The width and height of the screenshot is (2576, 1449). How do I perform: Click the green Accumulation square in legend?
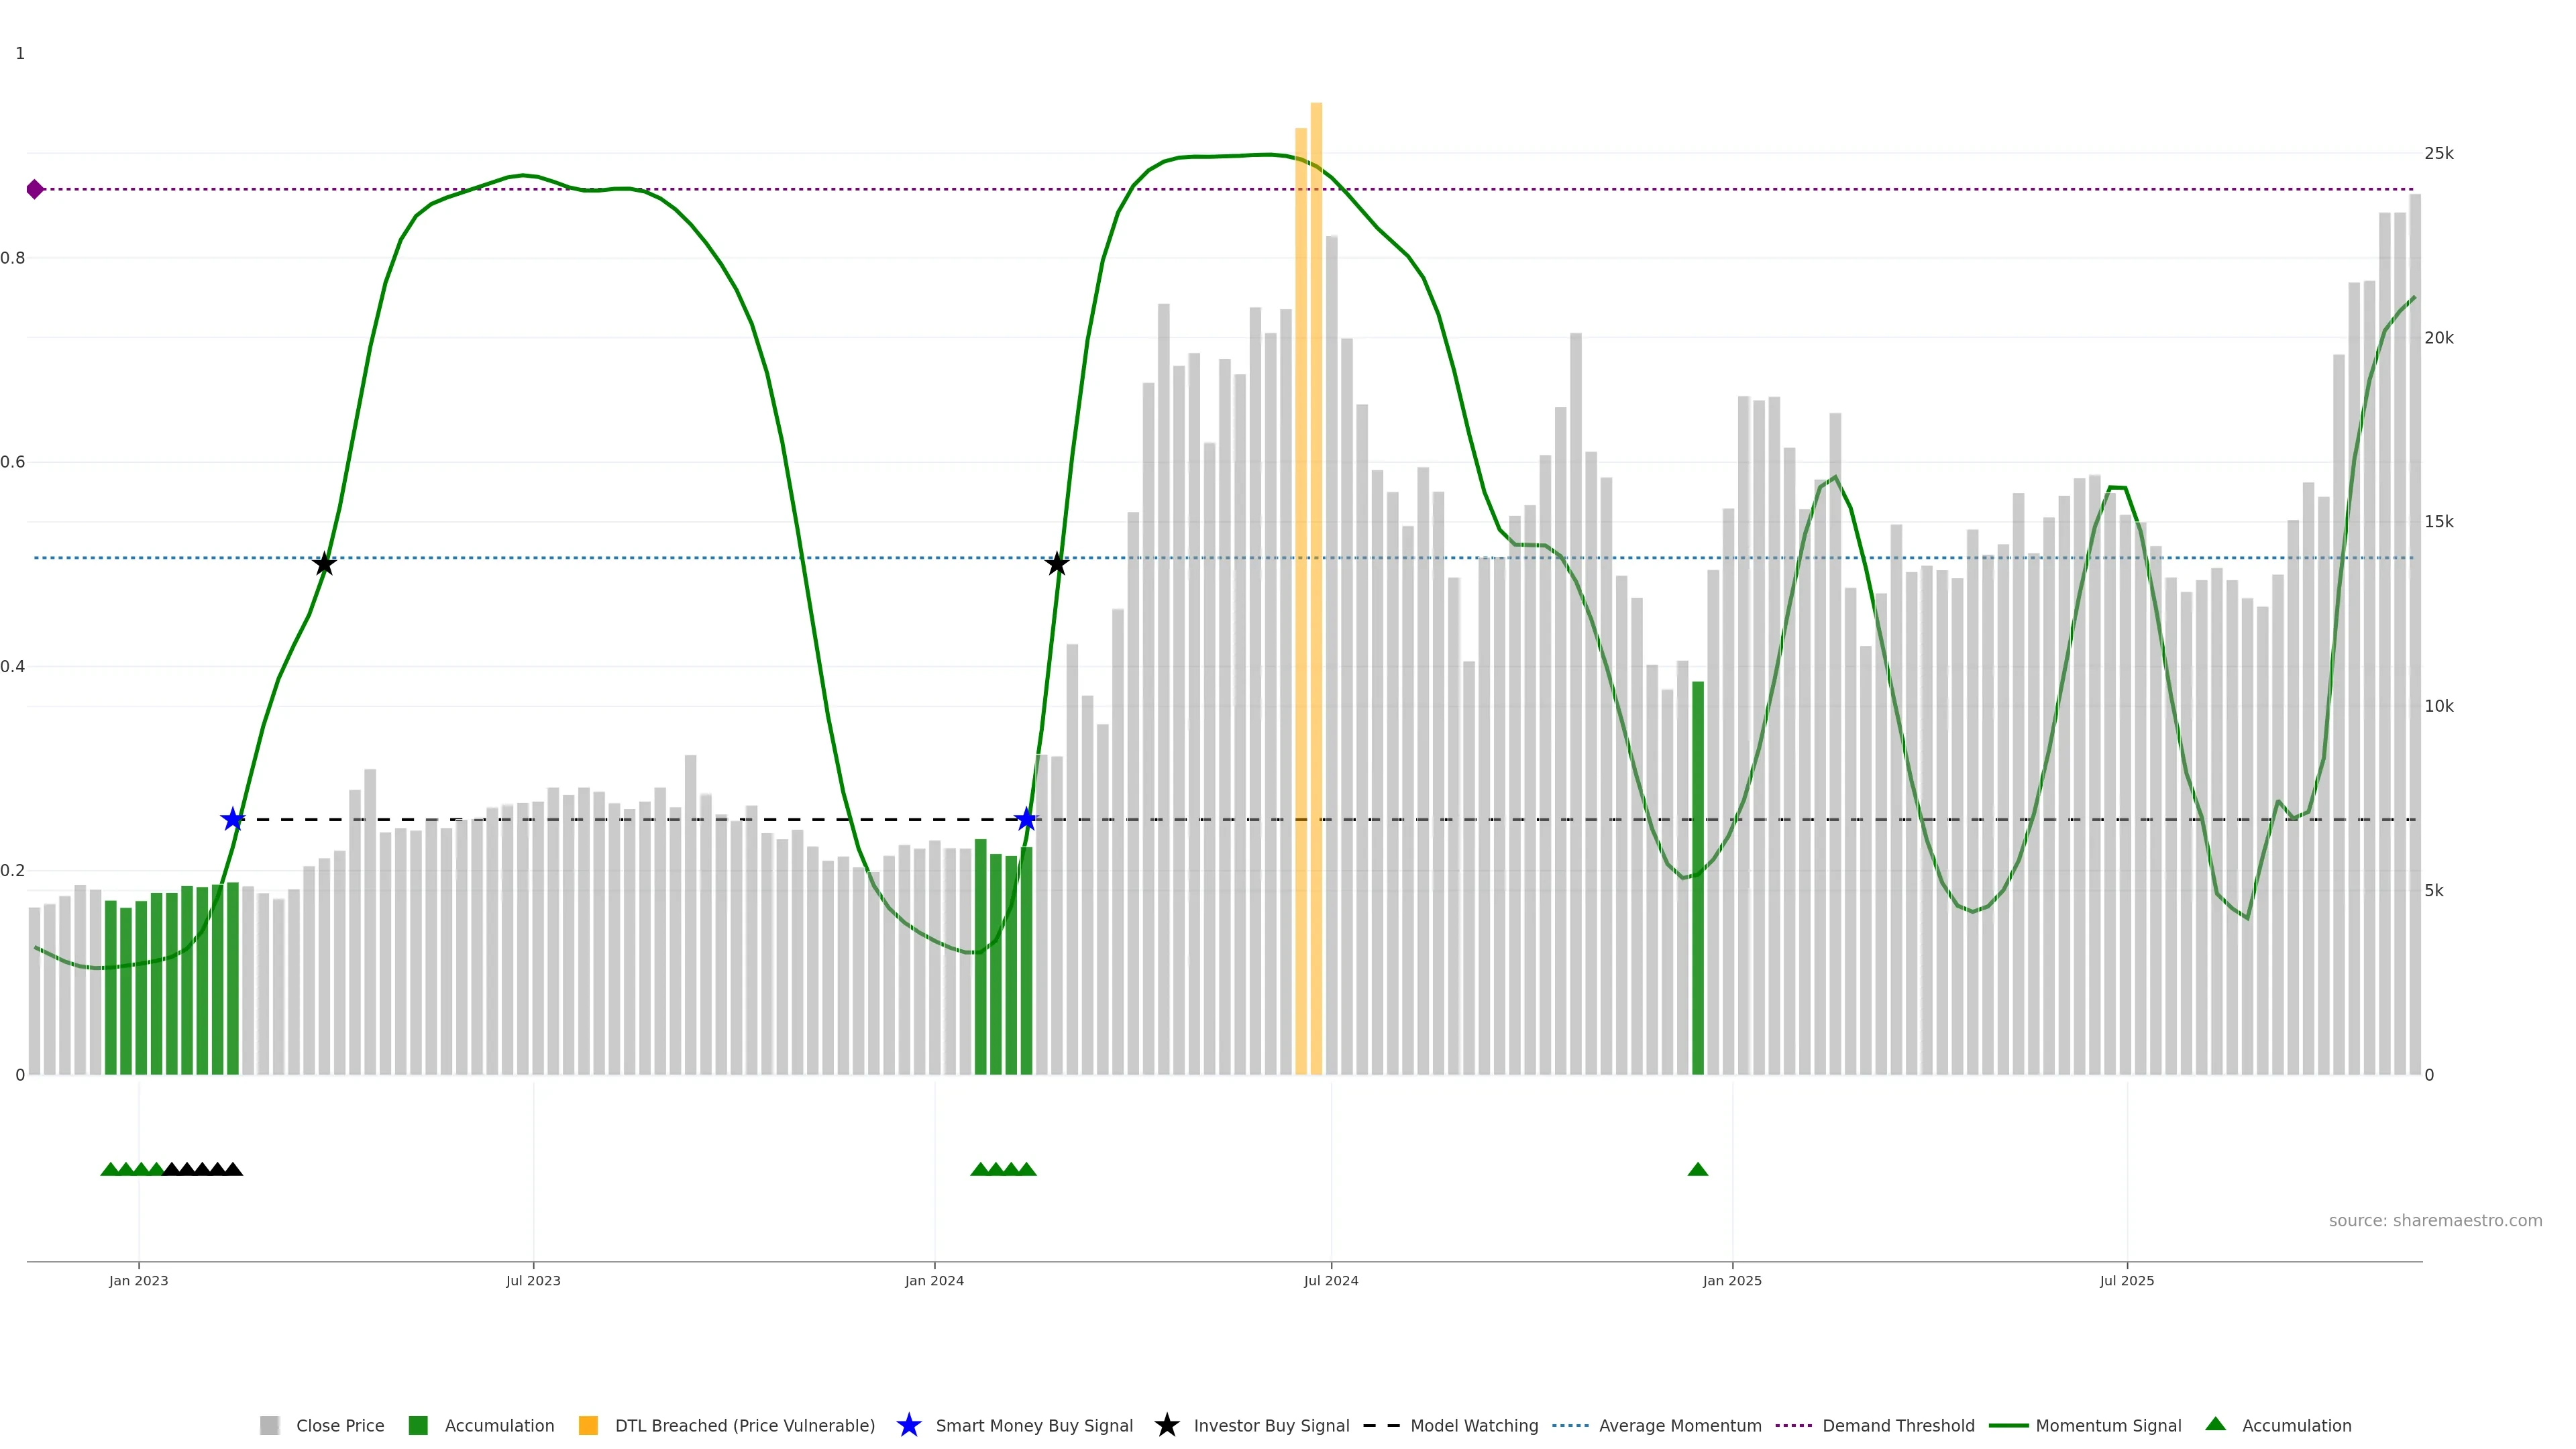(418, 1425)
